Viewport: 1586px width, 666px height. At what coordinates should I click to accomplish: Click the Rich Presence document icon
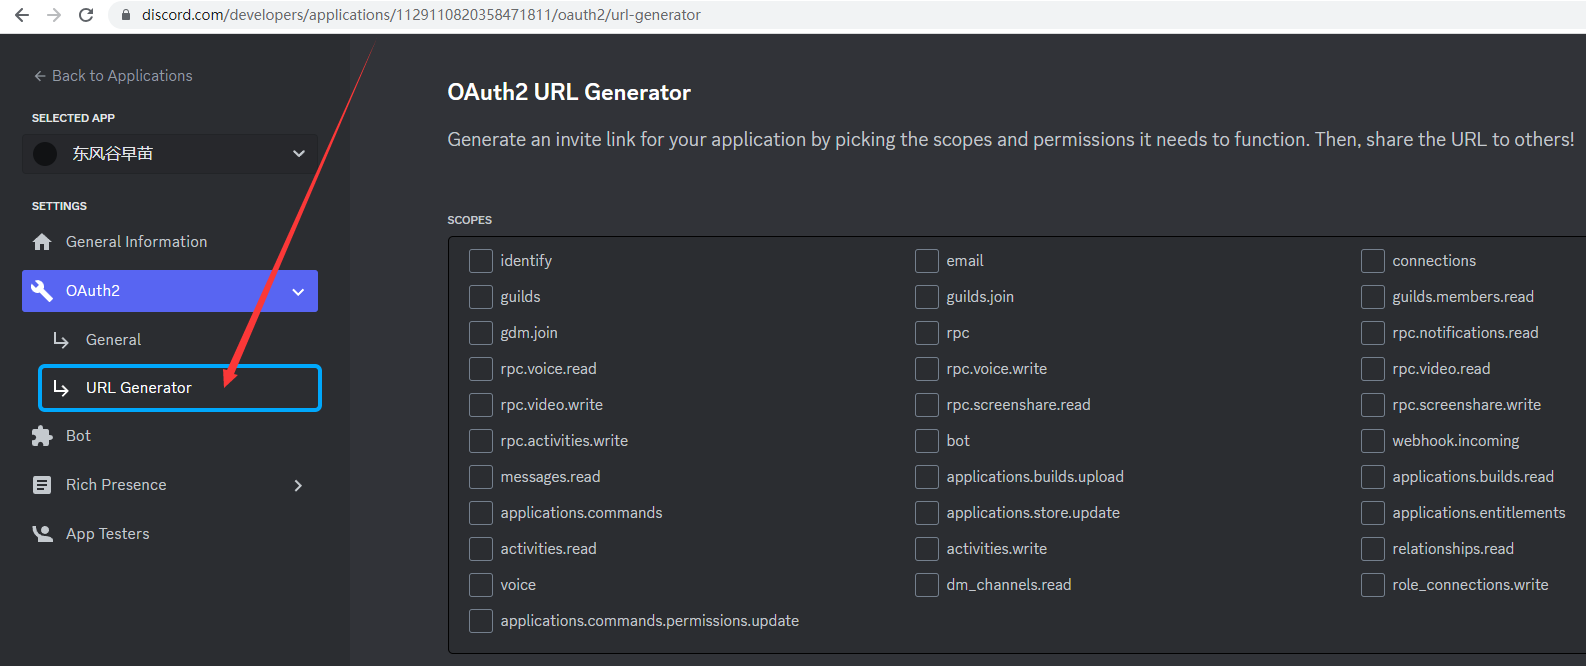point(42,485)
